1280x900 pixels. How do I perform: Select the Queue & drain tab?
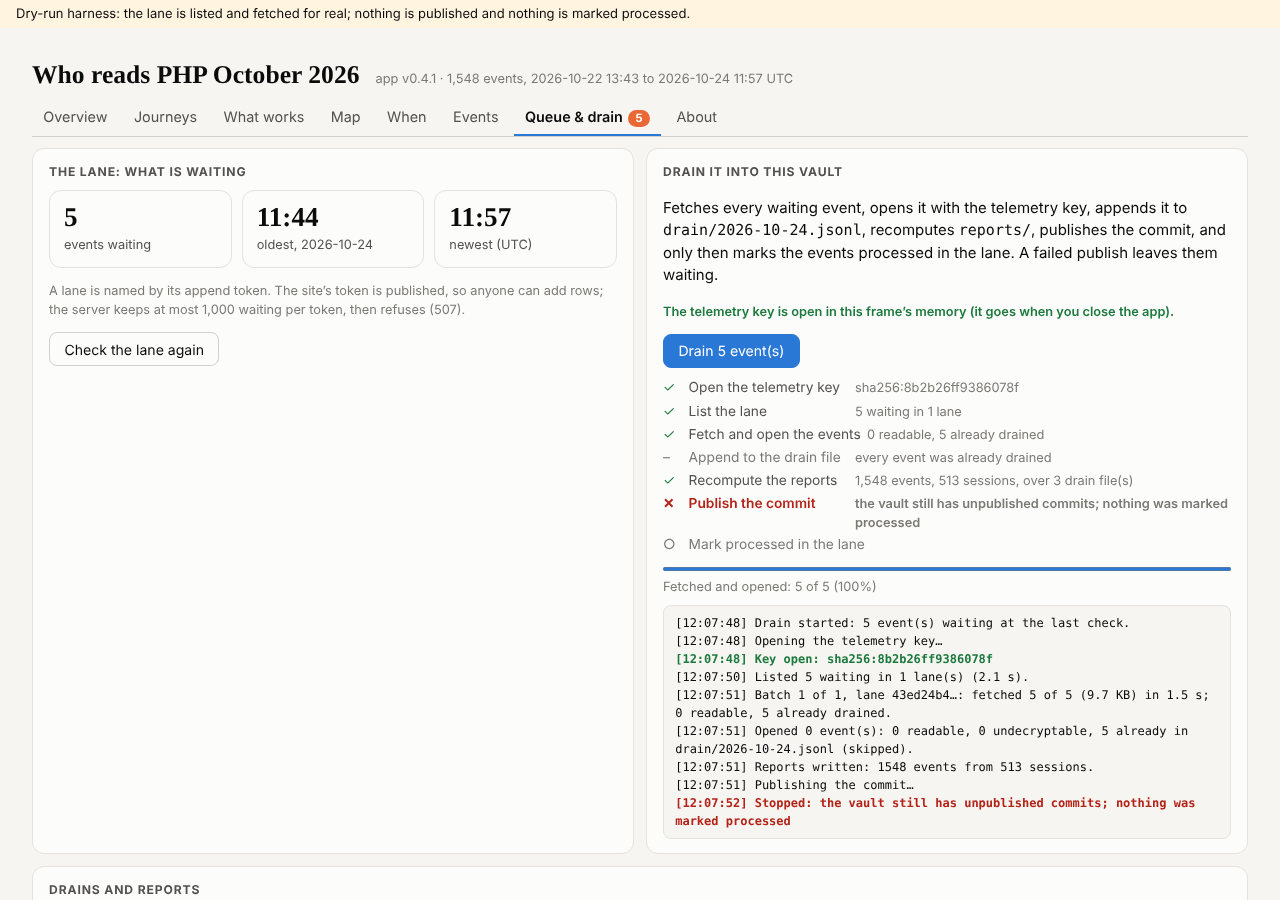click(x=587, y=117)
